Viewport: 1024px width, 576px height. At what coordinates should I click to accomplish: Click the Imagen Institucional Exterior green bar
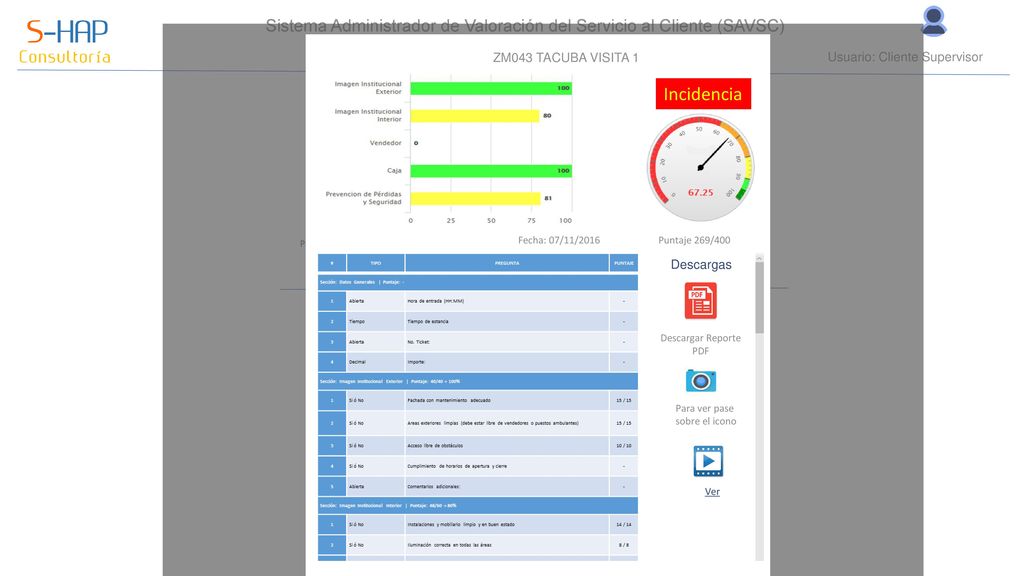pos(491,88)
